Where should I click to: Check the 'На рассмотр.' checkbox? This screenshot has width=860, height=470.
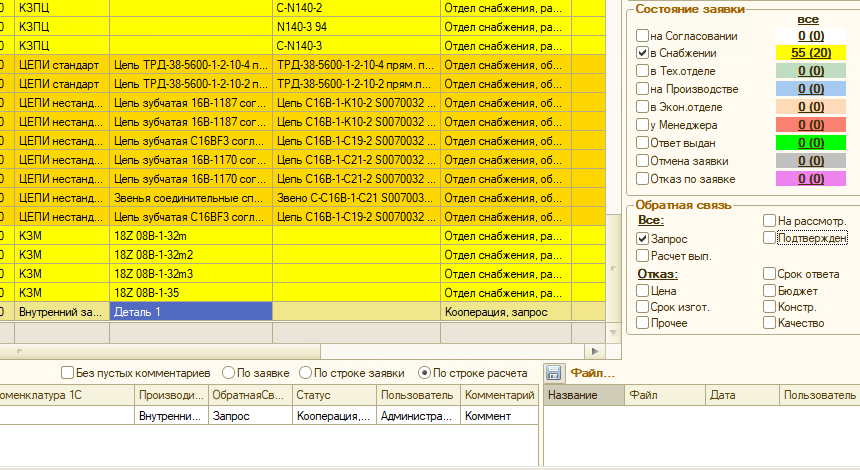pos(769,220)
